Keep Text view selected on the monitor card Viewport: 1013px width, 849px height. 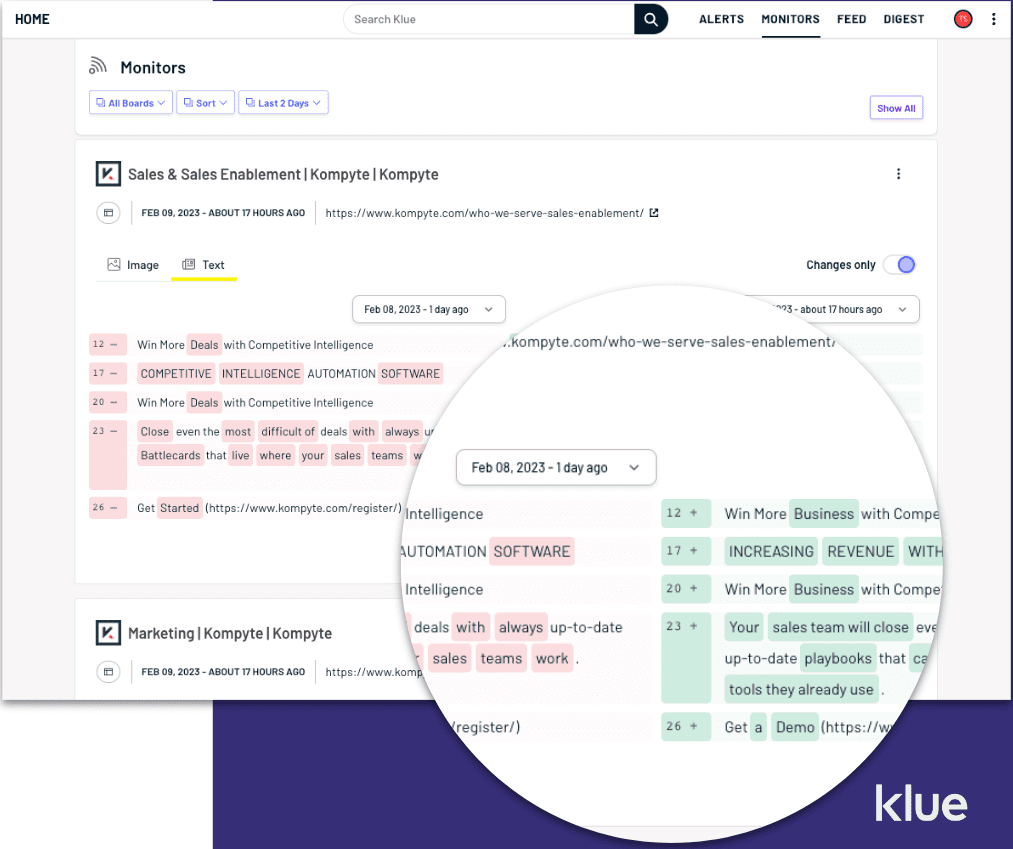coord(204,264)
